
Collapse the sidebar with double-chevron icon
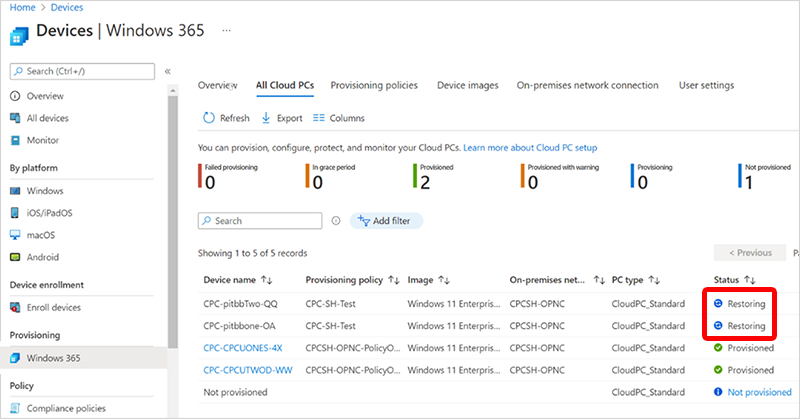[x=168, y=72]
